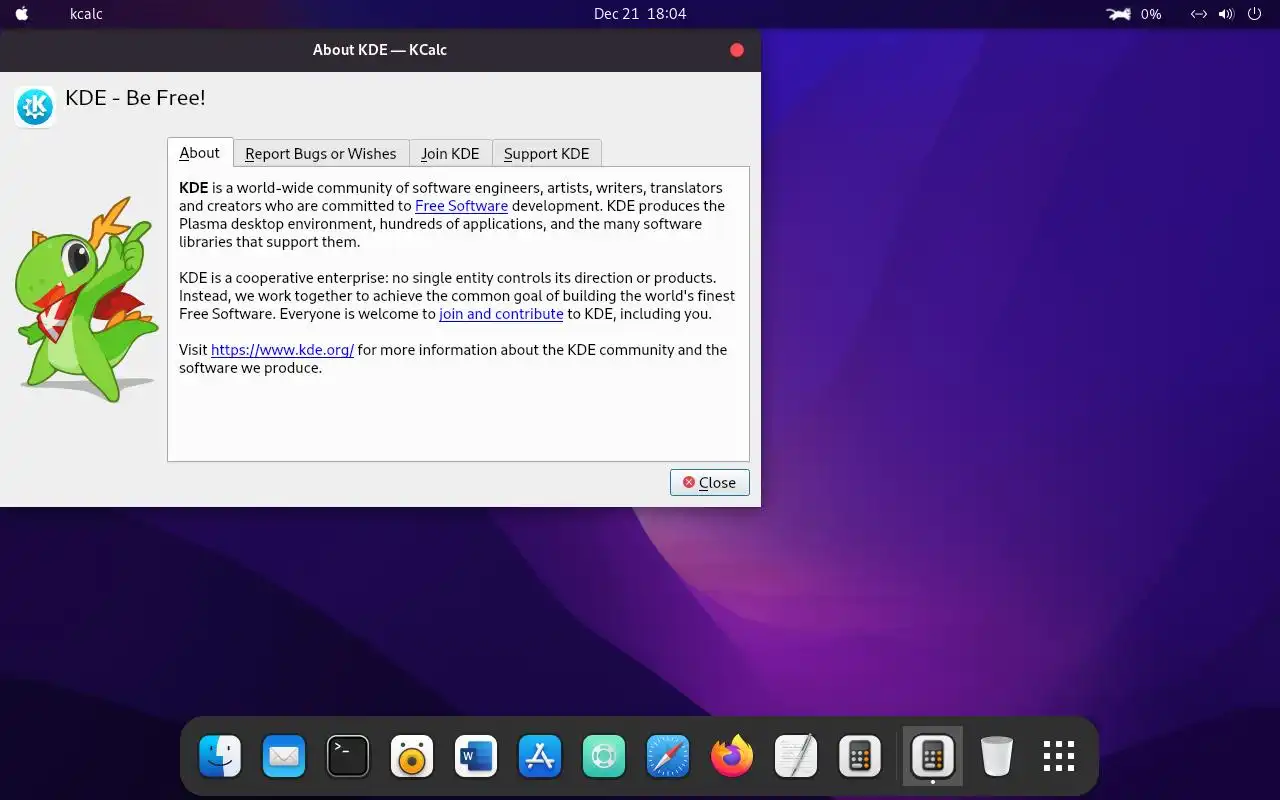Switch to the Join KDE tab
This screenshot has height=800, width=1280.
coord(450,154)
